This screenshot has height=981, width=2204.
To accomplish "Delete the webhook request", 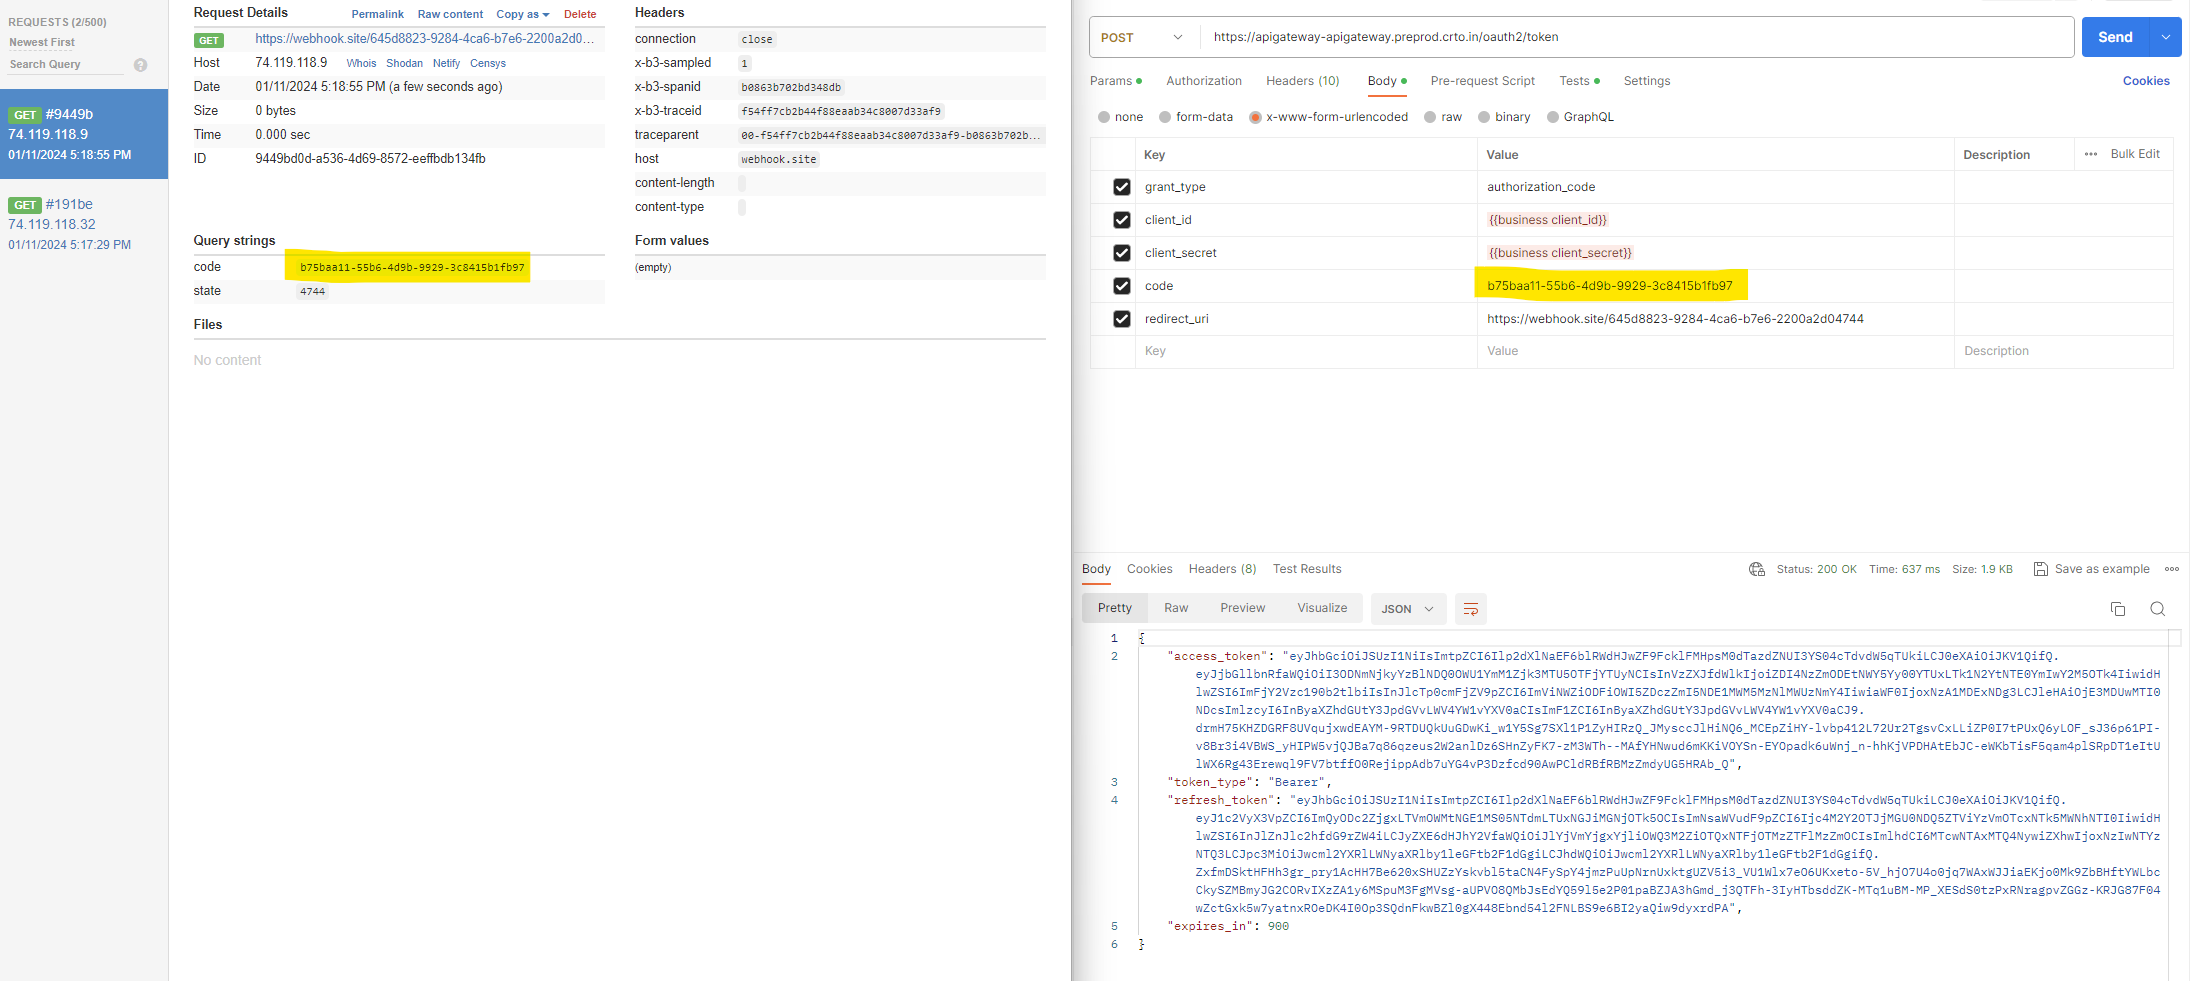I will tap(580, 14).
